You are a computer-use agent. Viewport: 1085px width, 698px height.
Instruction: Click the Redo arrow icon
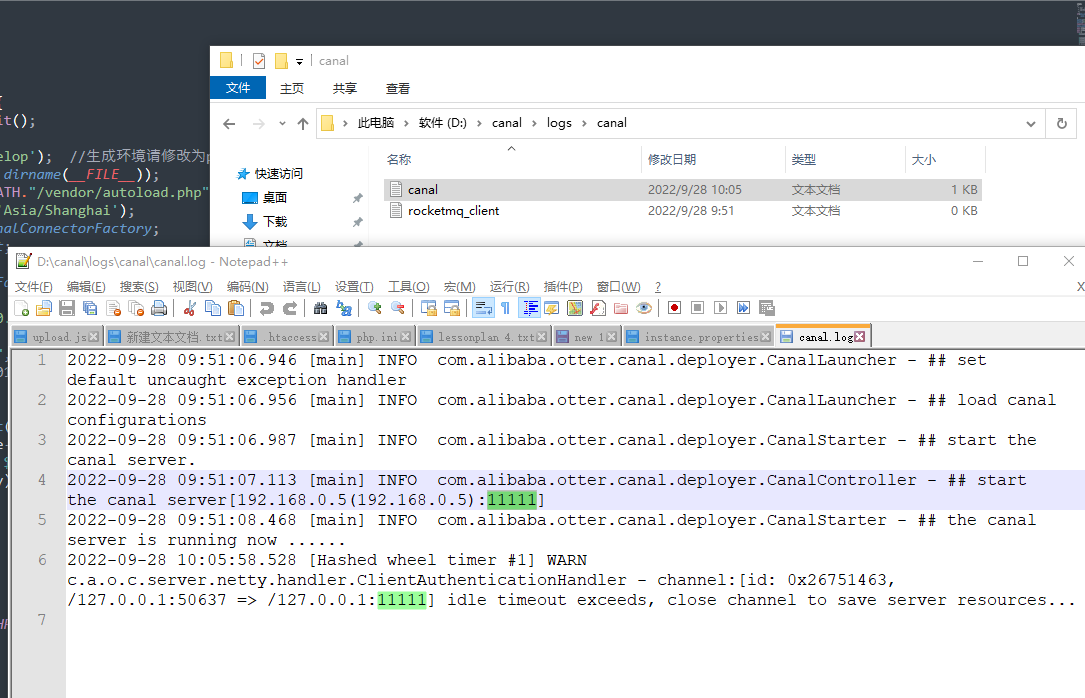(290, 309)
